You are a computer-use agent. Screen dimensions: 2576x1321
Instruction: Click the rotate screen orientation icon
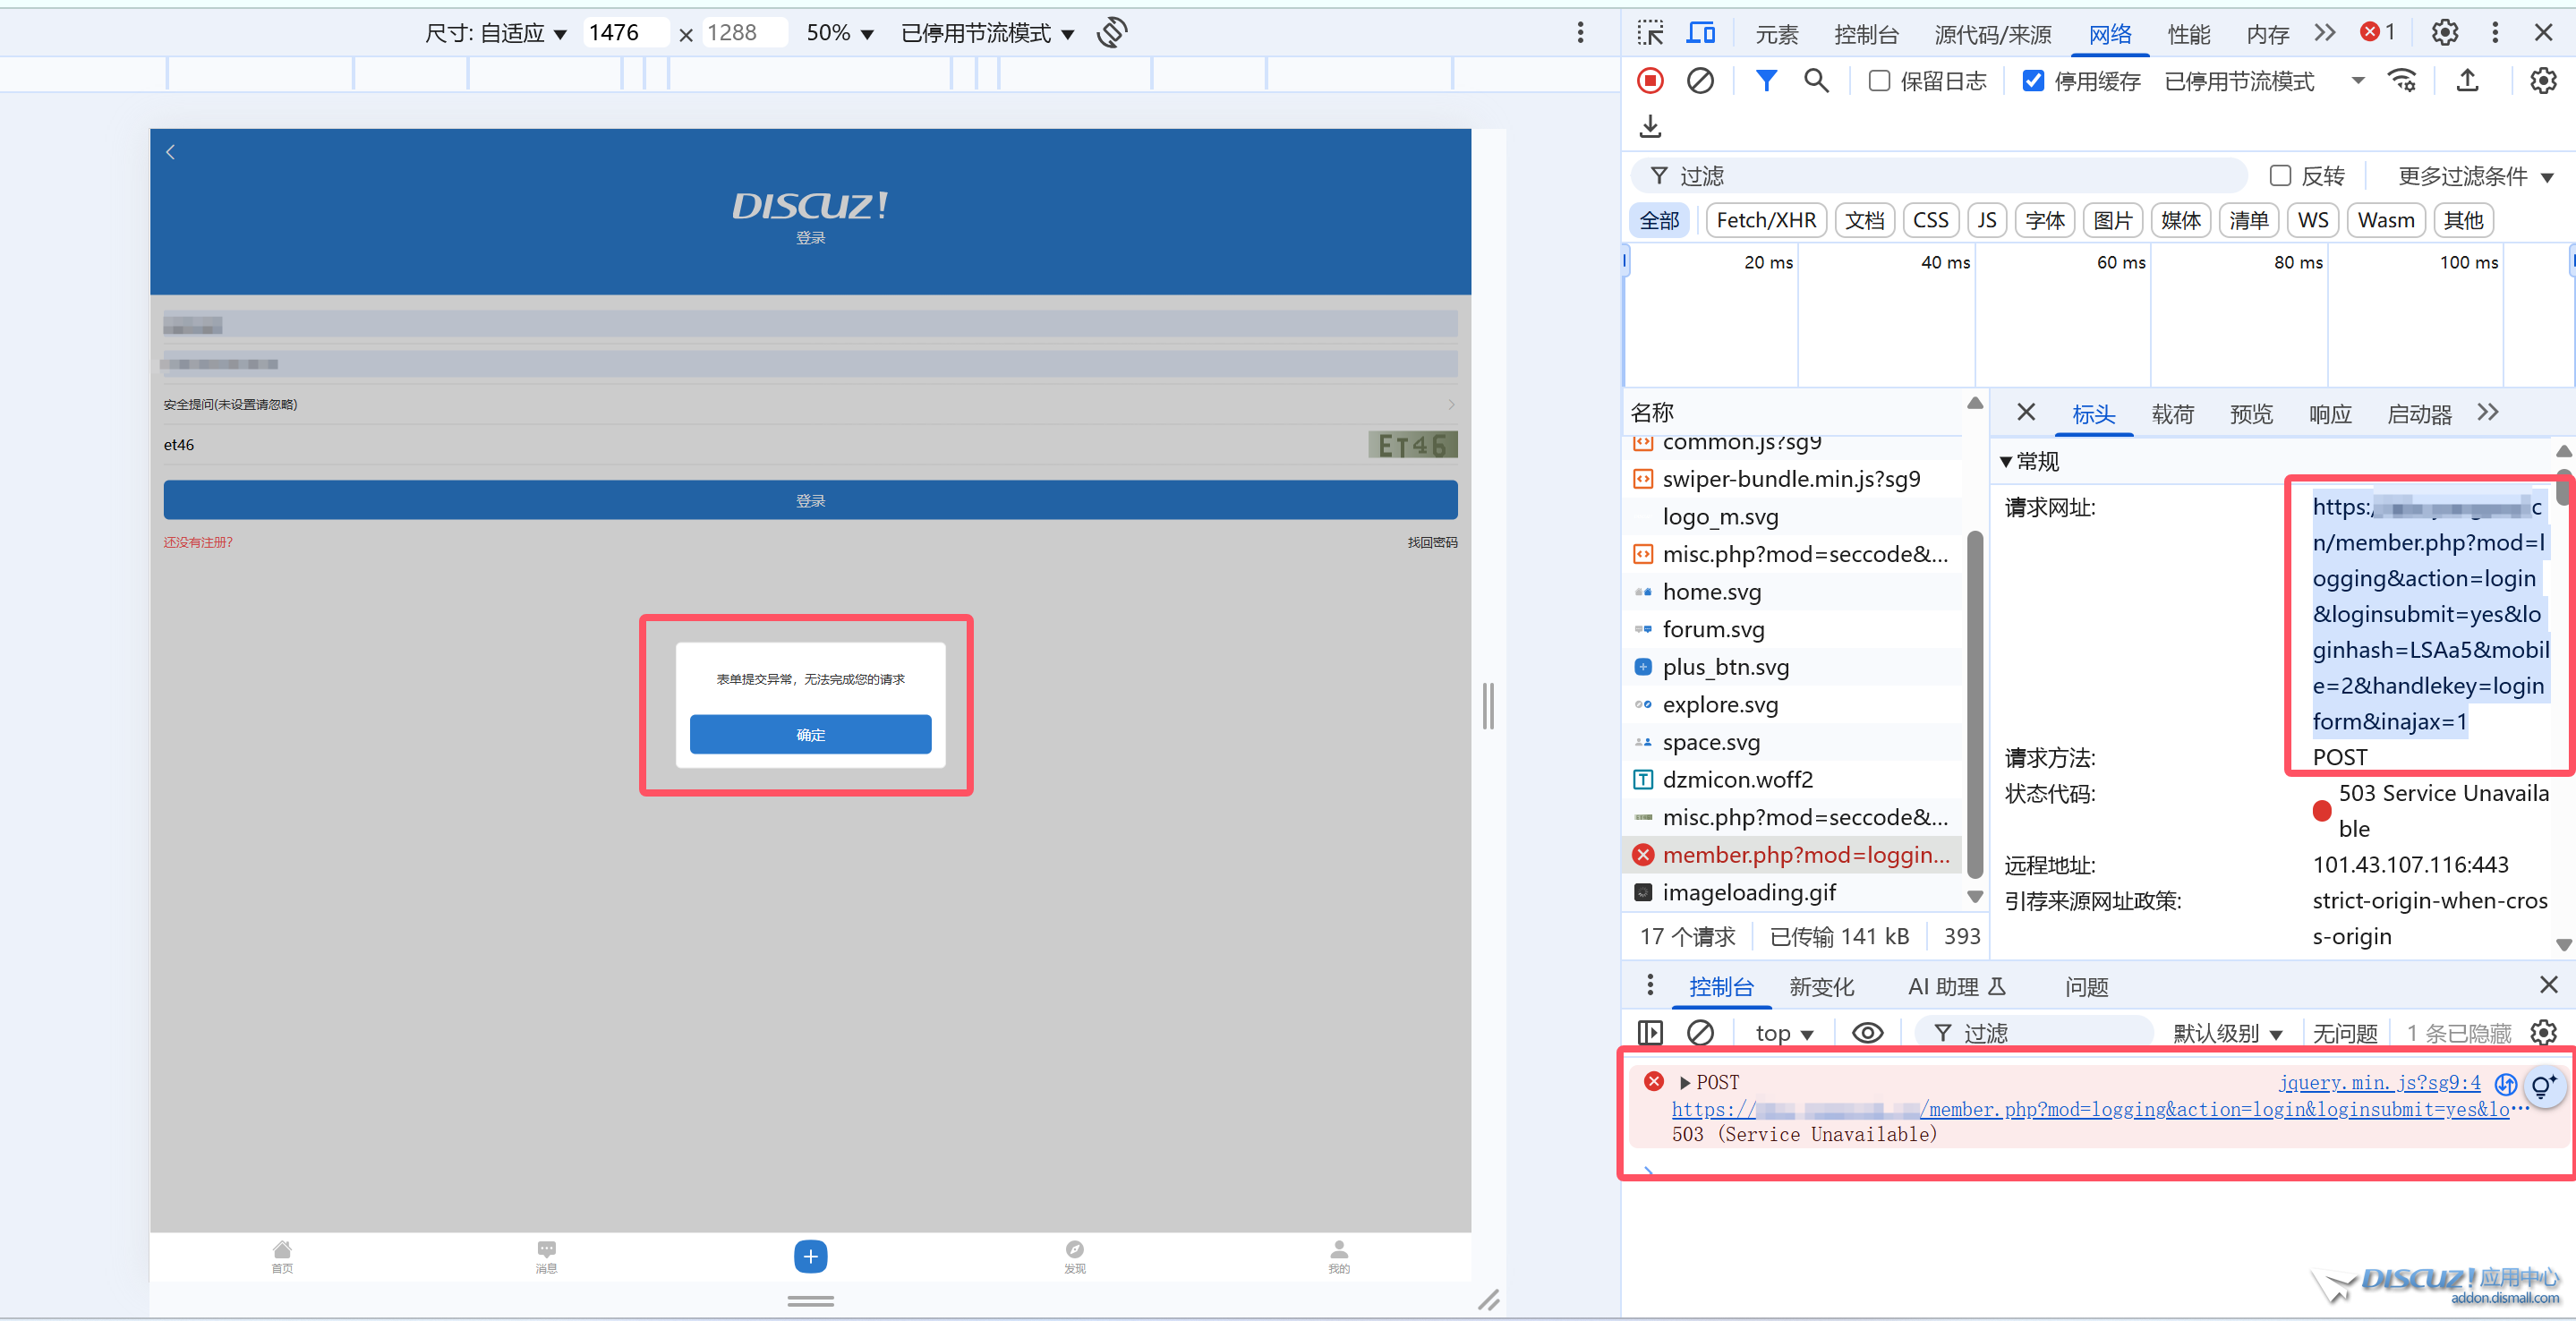click(x=1112, y=32)
